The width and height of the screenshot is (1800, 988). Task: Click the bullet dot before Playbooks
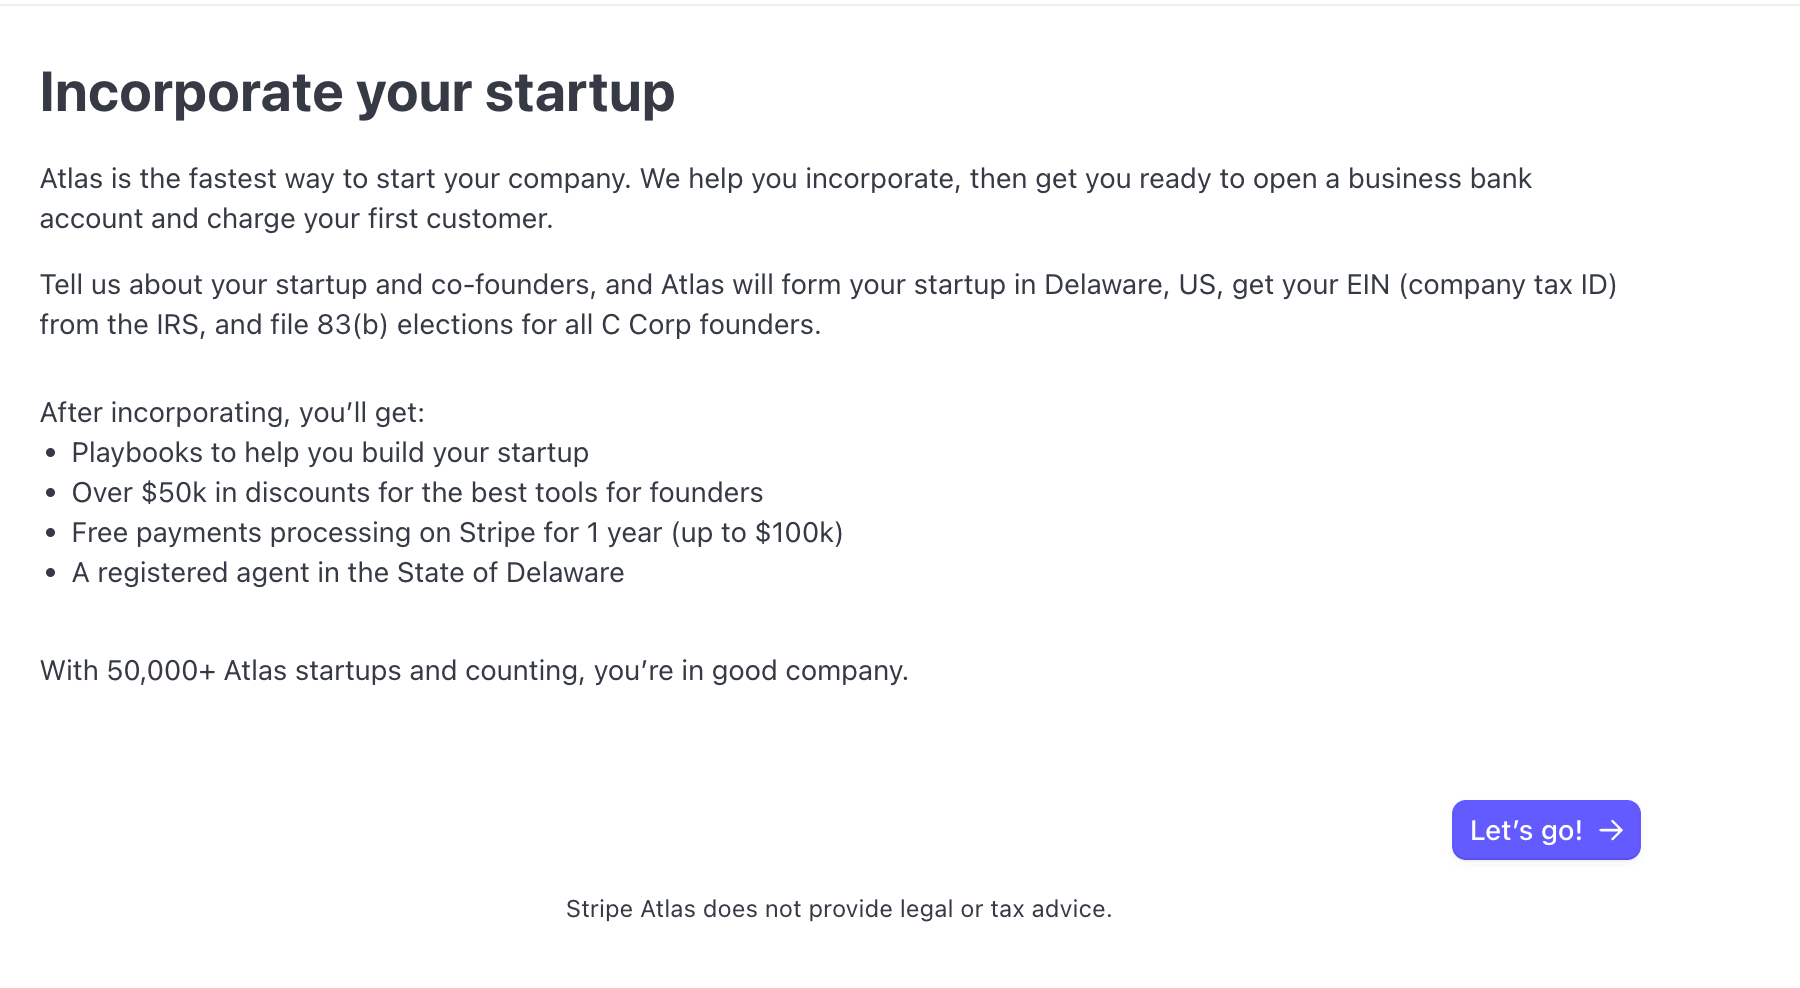click(x=51, y=454)
